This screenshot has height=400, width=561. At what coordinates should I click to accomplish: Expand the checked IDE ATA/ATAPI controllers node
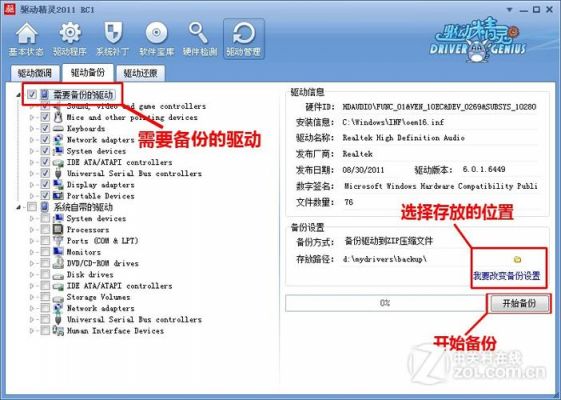point(31,162)
